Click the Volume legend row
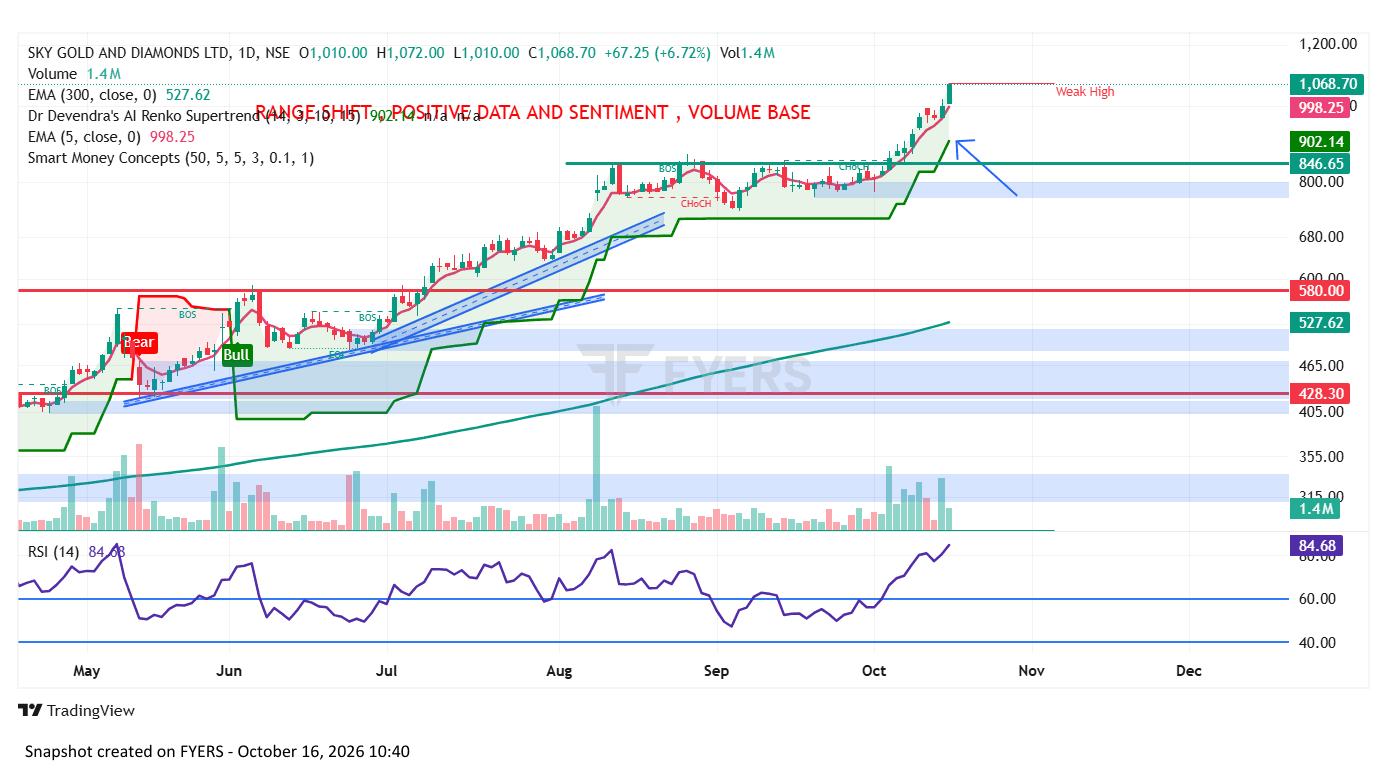This screenshot has width=1387, height=772. (75, 74)
